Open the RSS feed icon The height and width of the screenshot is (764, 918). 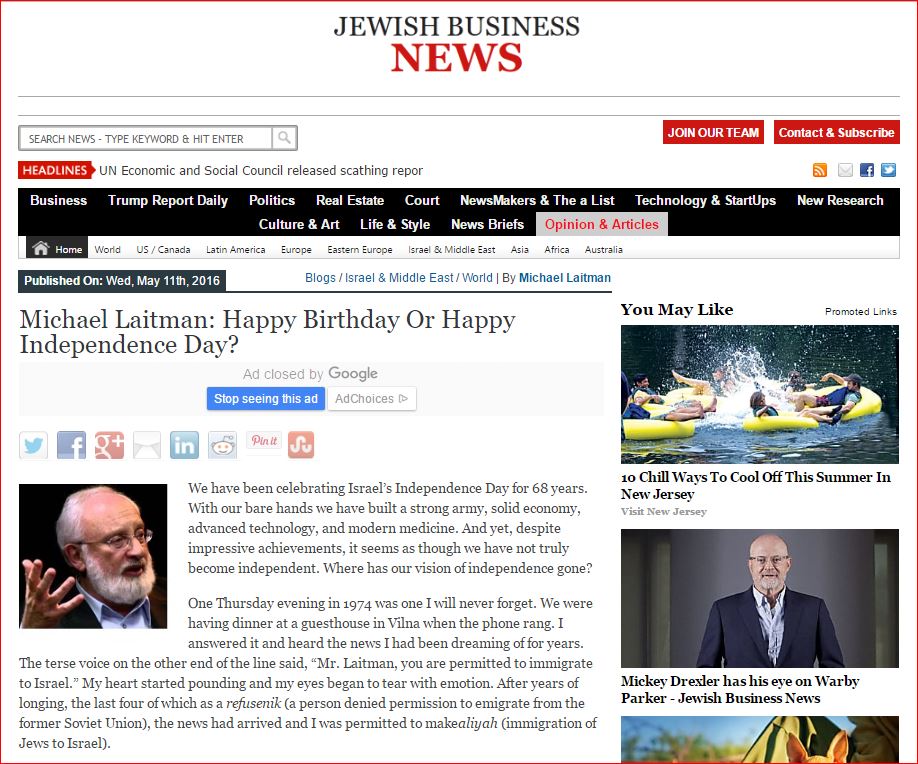click(820, 170)
